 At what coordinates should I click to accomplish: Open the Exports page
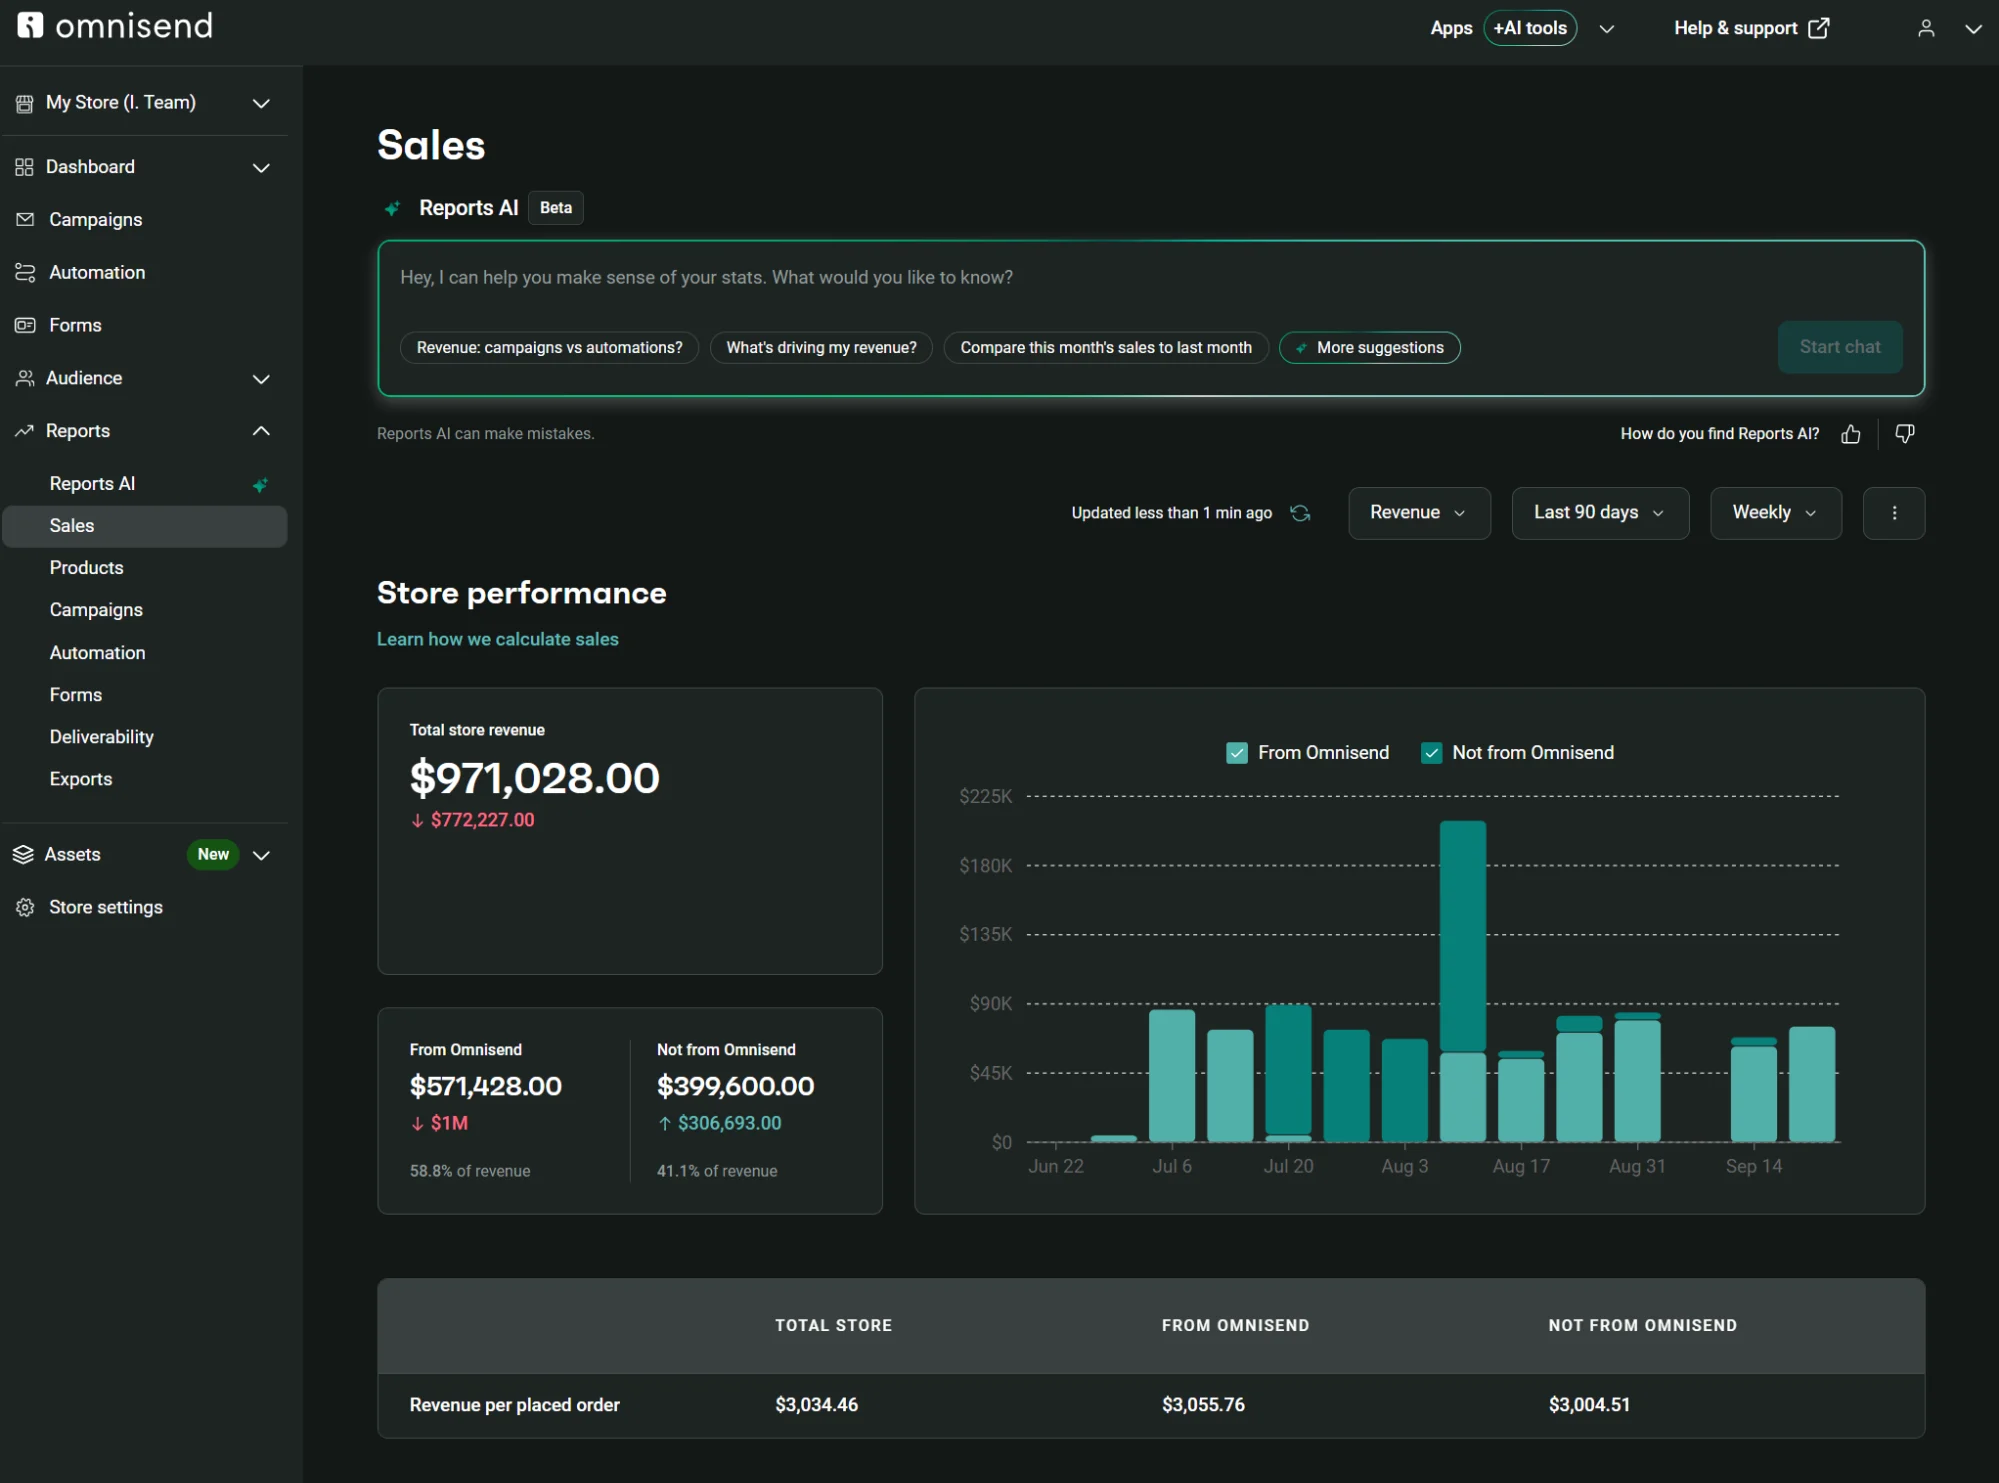80,779
